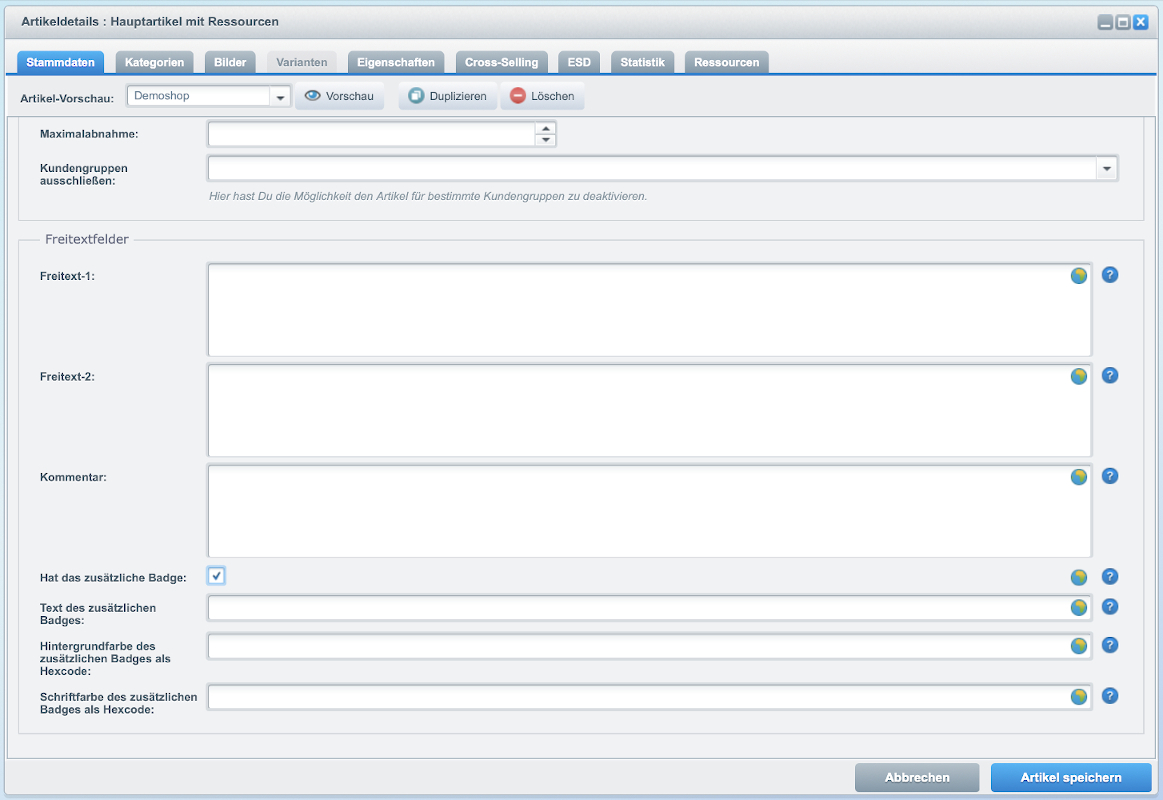Expand the Kundengruppen ausschließen dropdown
The height and width of the screenshot is (800, 1163).
pos(1107,169)
